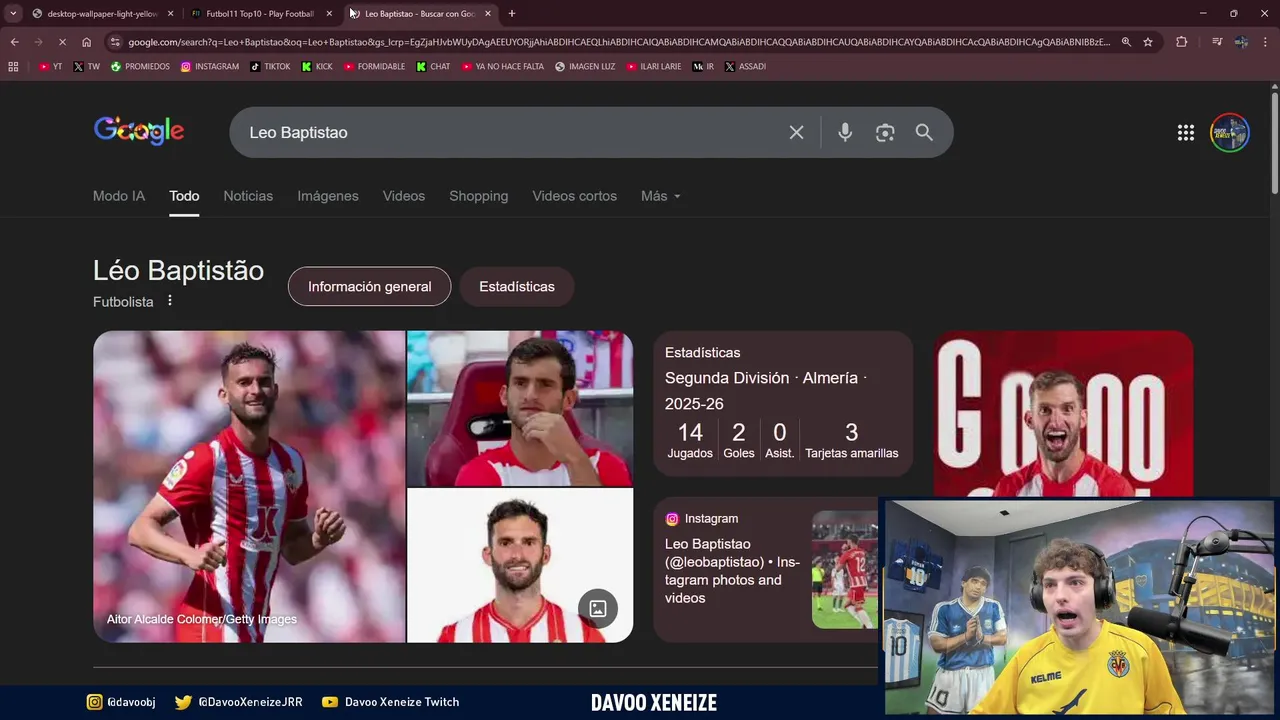Switch to Shopping results tab
This screenshot has width=1280, height=720.
(479, 196)
